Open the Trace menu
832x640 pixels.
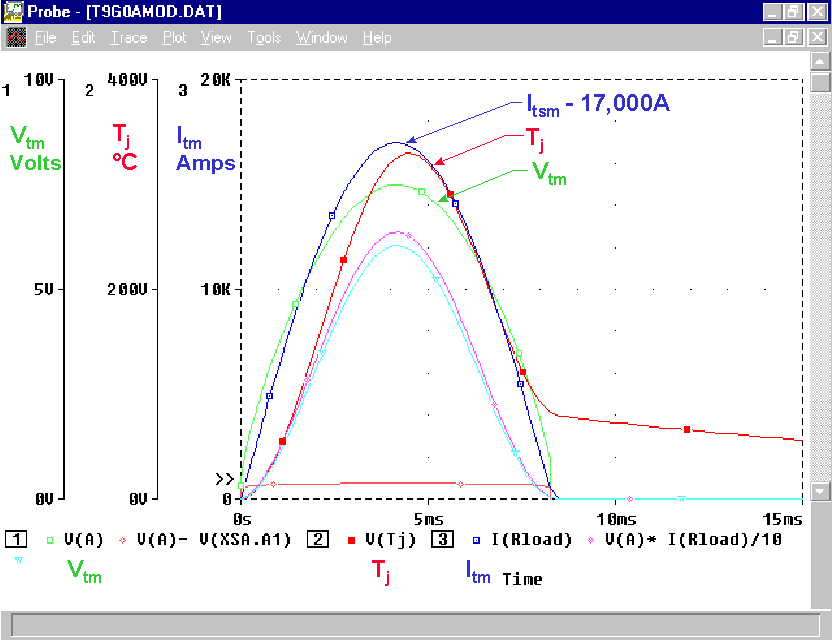click(128, 38)
